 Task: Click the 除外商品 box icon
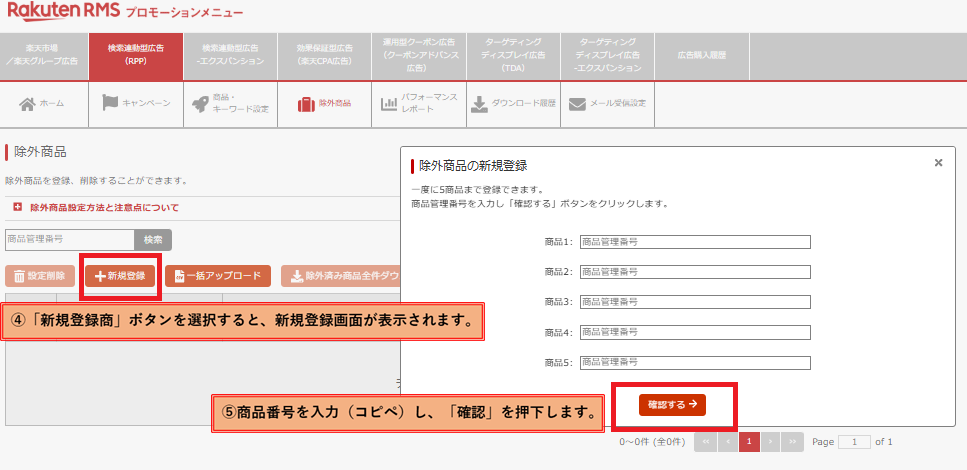306,104
